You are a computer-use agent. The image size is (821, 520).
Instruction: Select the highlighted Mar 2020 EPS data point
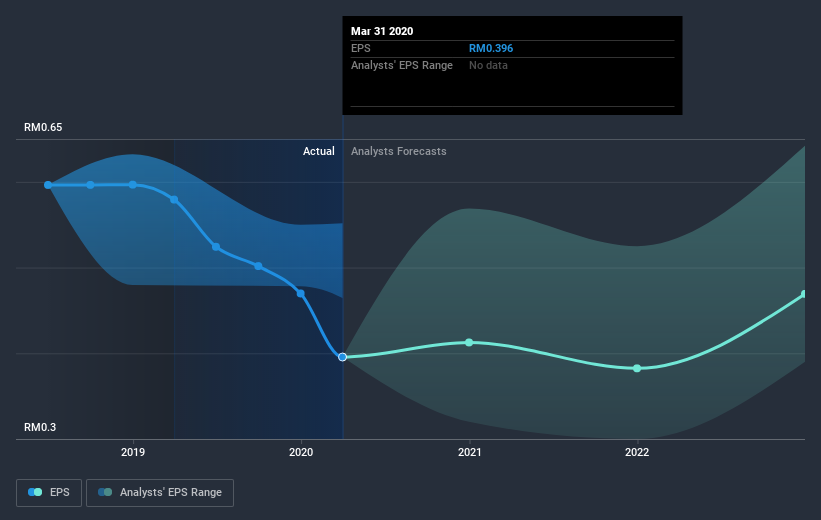[x=343, y=357]
